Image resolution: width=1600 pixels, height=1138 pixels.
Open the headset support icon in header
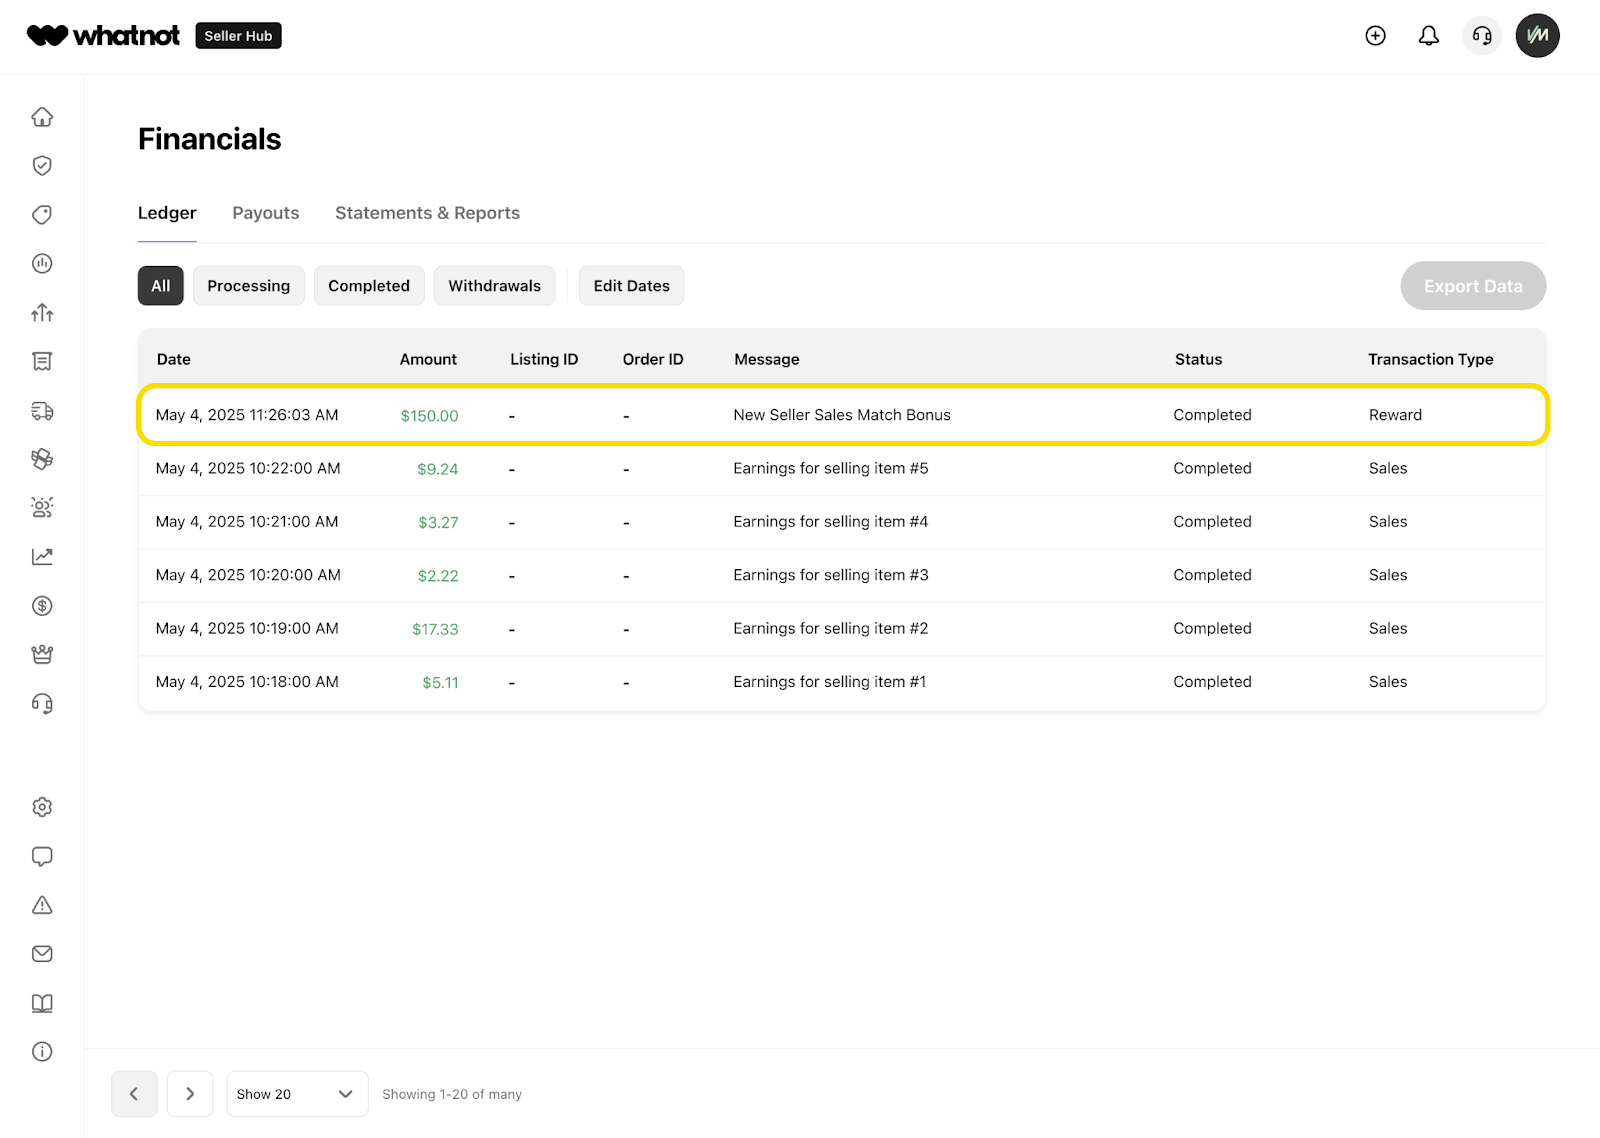(x=1482, y=36)
